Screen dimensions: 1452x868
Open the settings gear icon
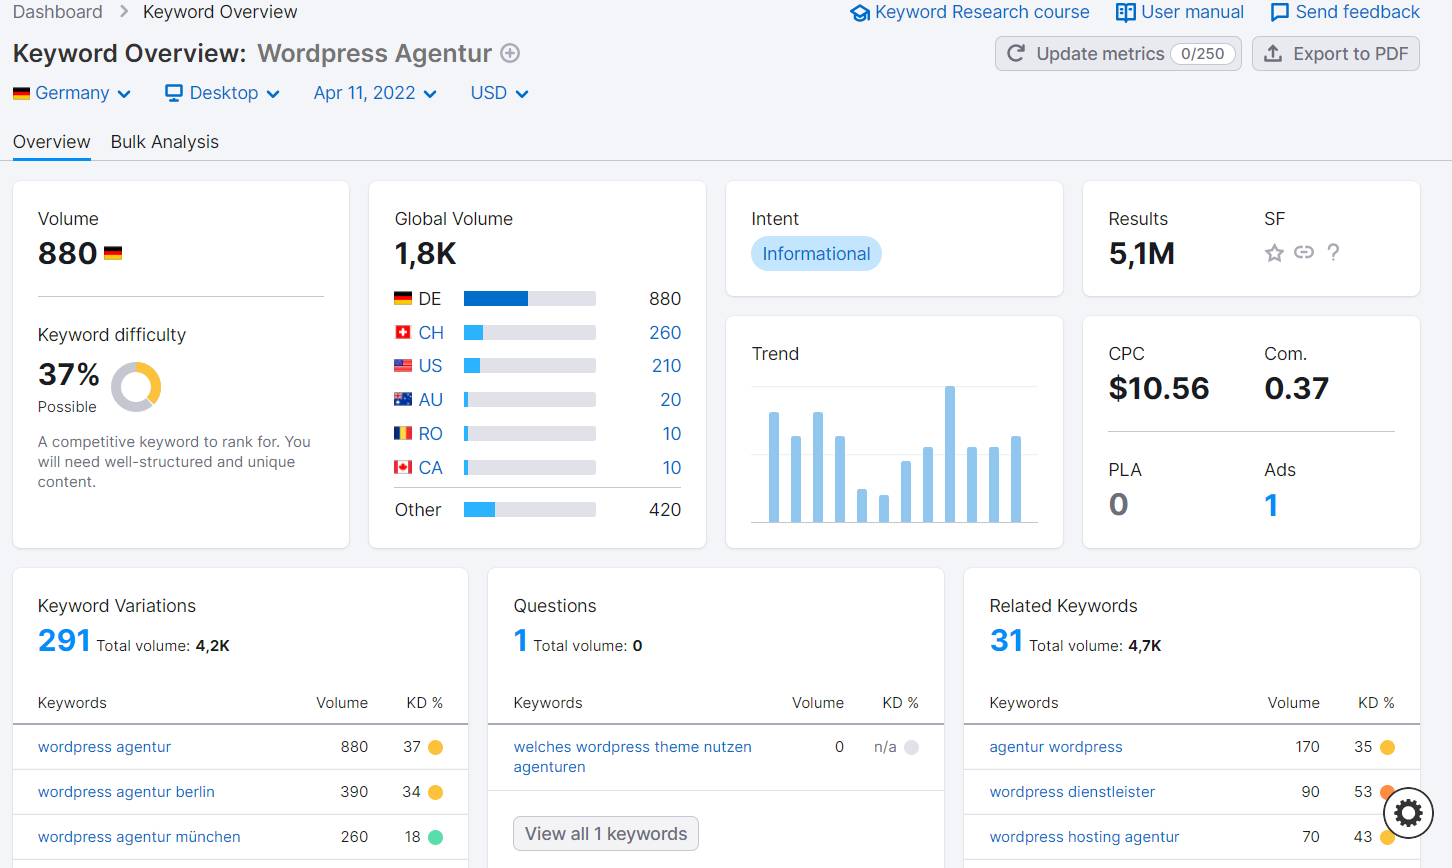(1408, 812)
